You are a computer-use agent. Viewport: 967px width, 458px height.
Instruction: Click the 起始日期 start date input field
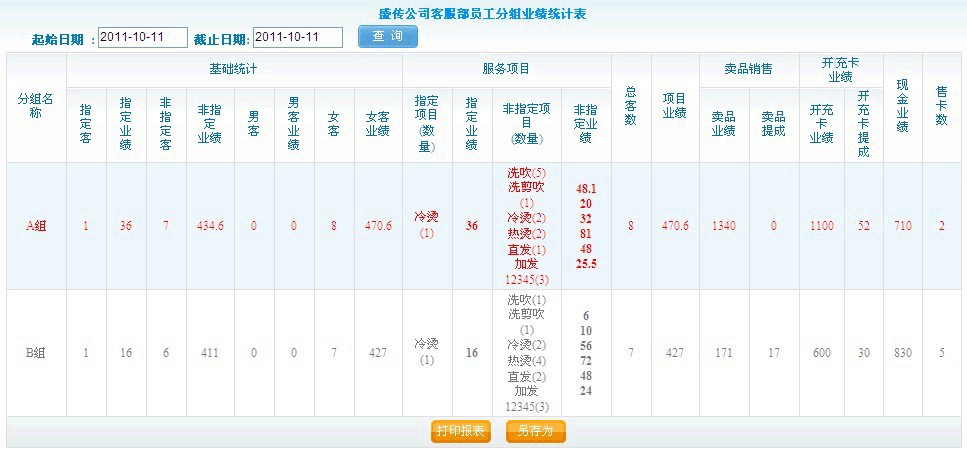click(143, 37)
